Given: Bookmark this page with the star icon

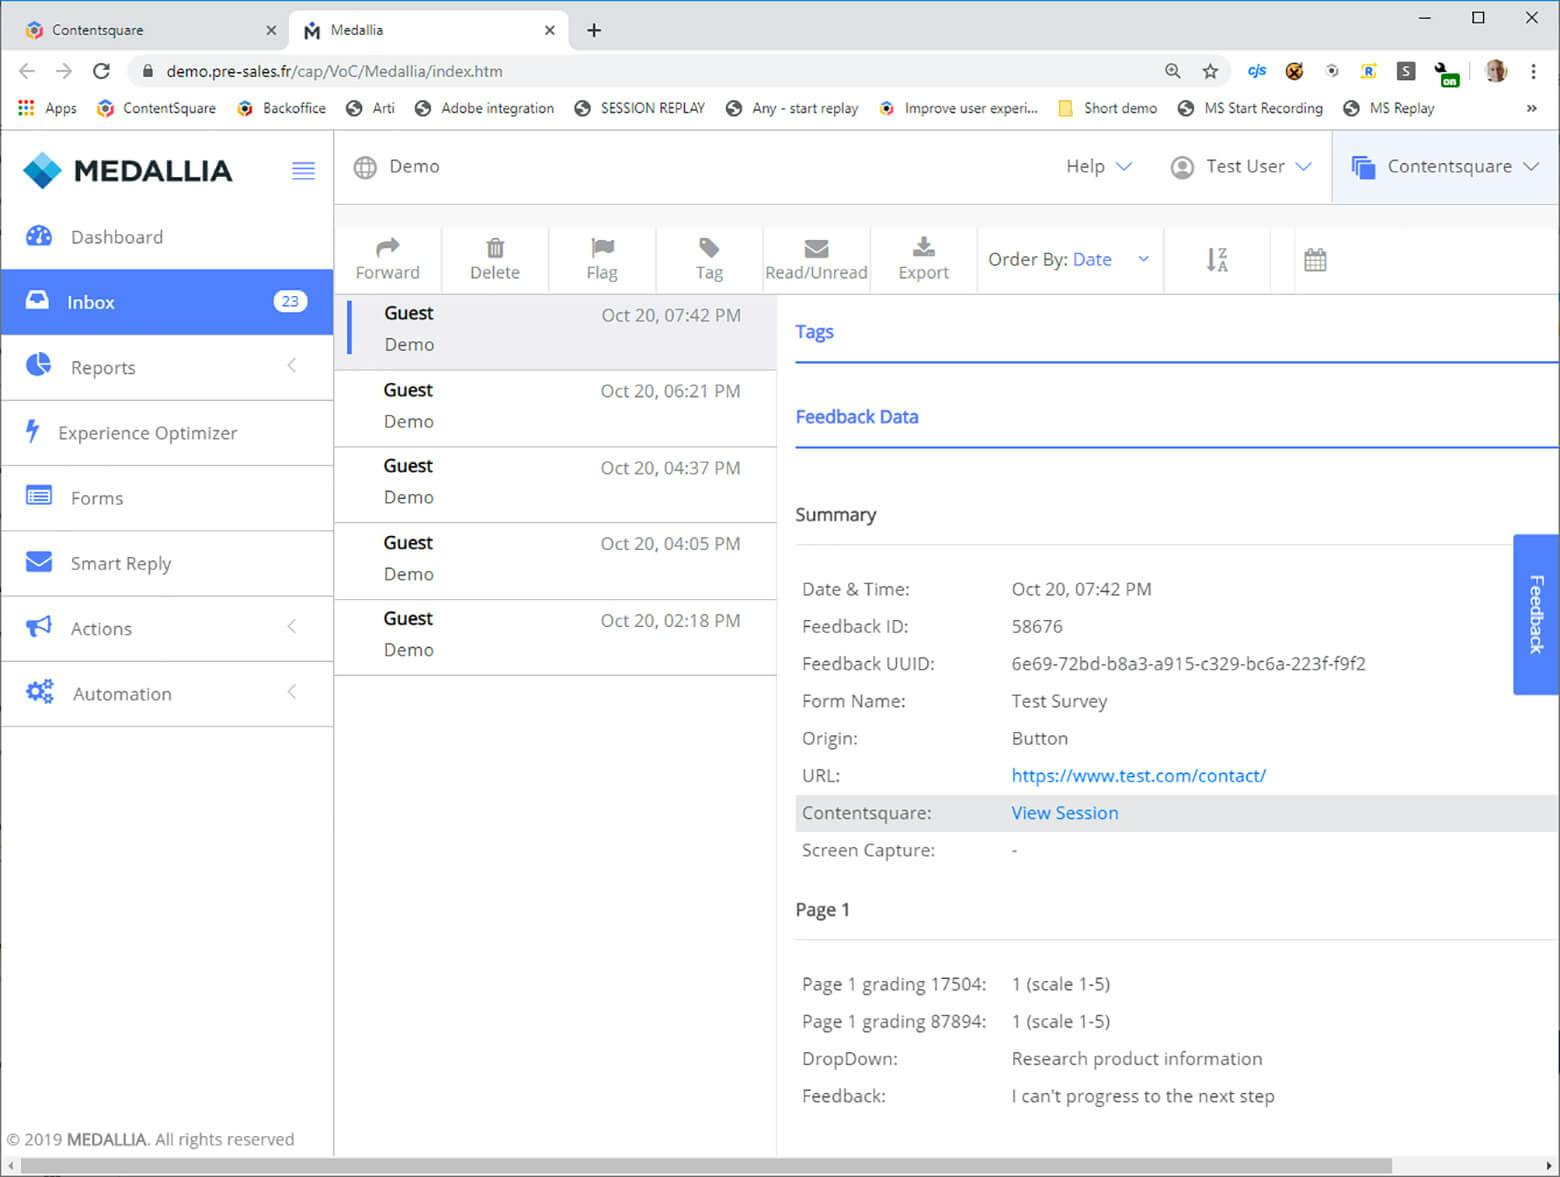Looking at the screenshot, I should coord(1210,71).
